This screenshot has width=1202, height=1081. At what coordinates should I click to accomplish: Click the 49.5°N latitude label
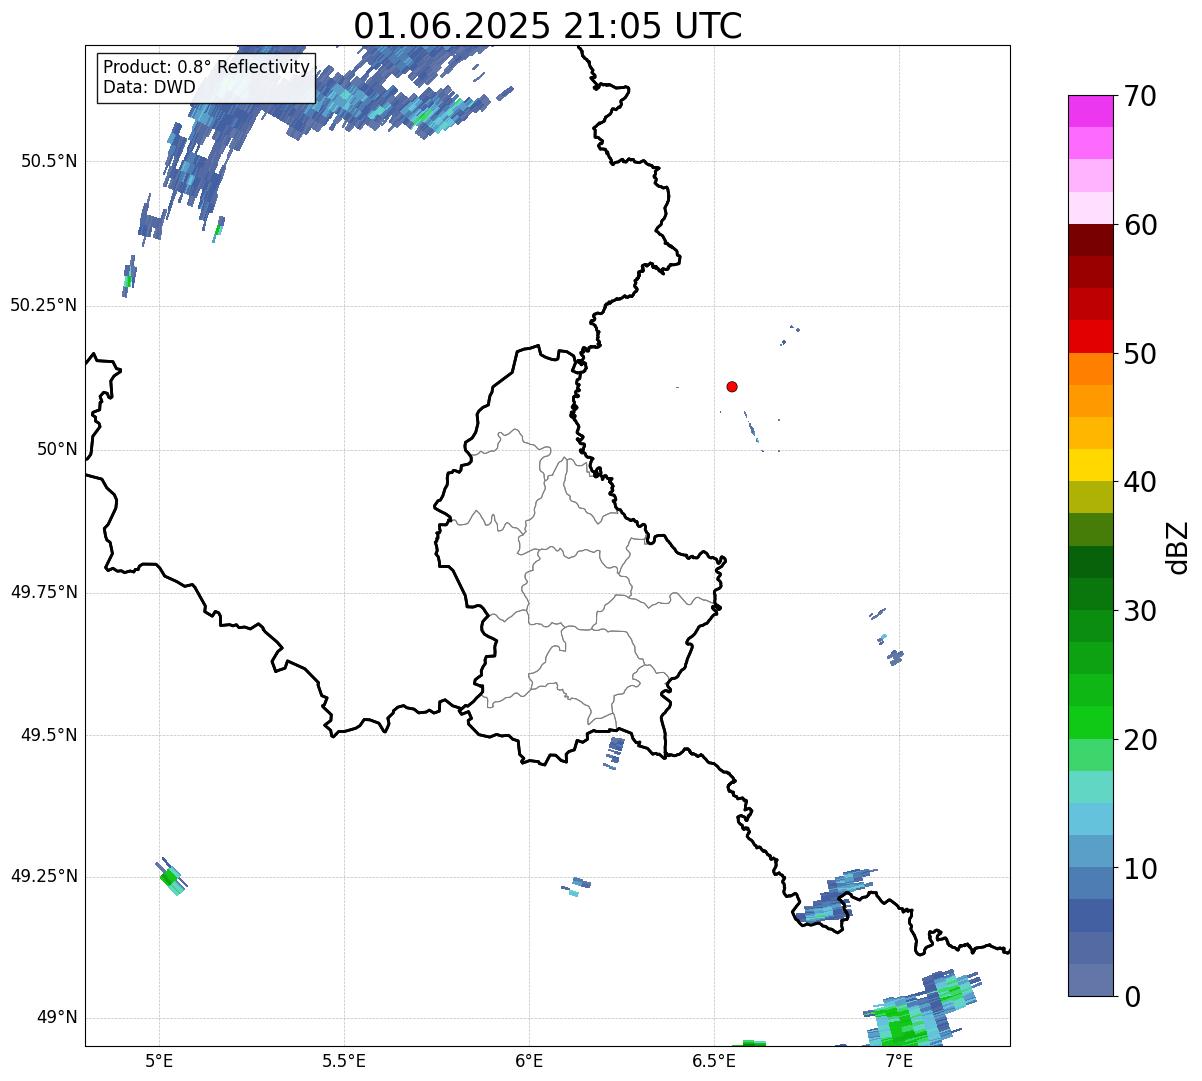[50, 735]
